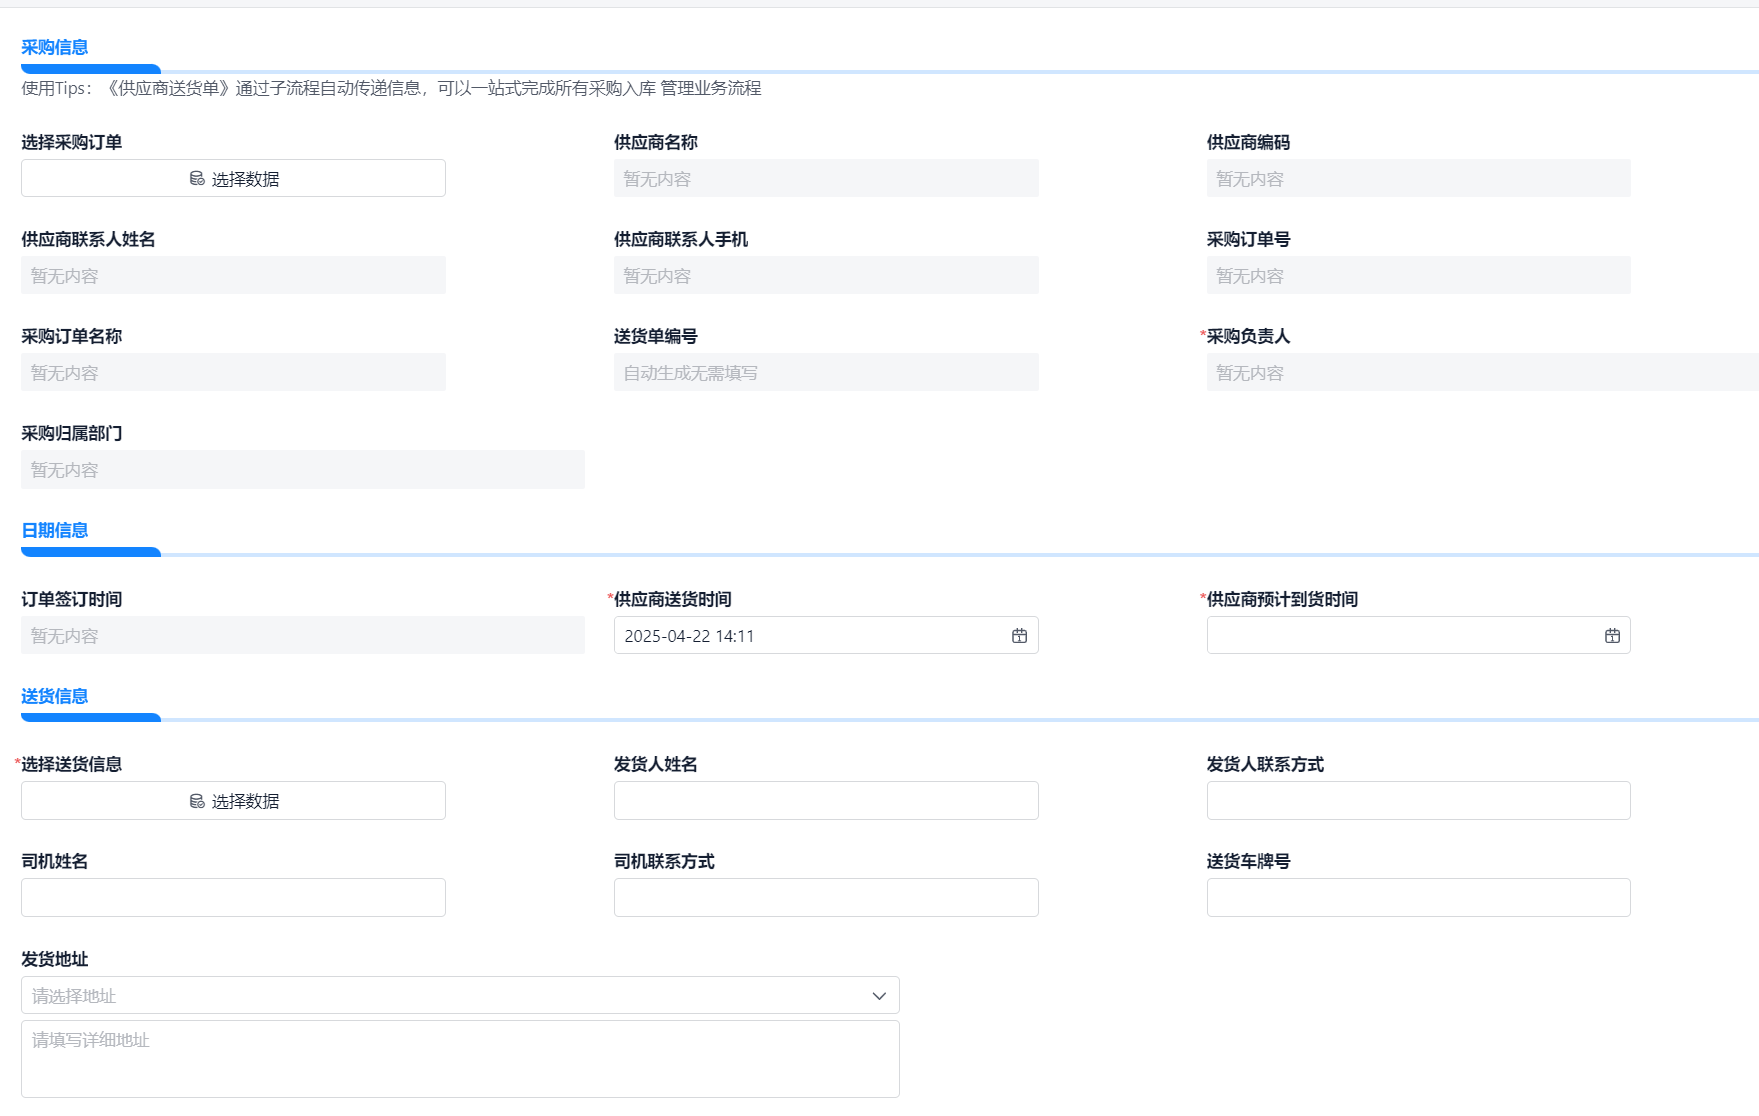
Task: Click the 供应商名称 field
Action: pos(826,178)
